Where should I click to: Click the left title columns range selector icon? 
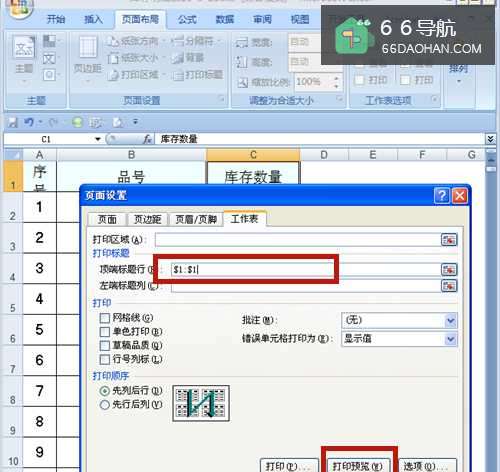tap(449, 286)
